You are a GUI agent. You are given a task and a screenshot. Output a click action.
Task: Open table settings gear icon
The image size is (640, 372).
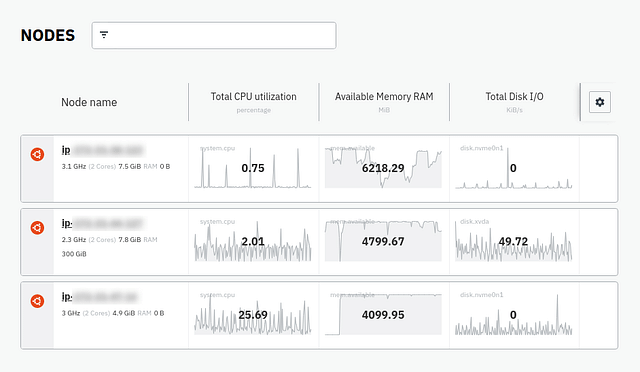(x=600, y=102)
